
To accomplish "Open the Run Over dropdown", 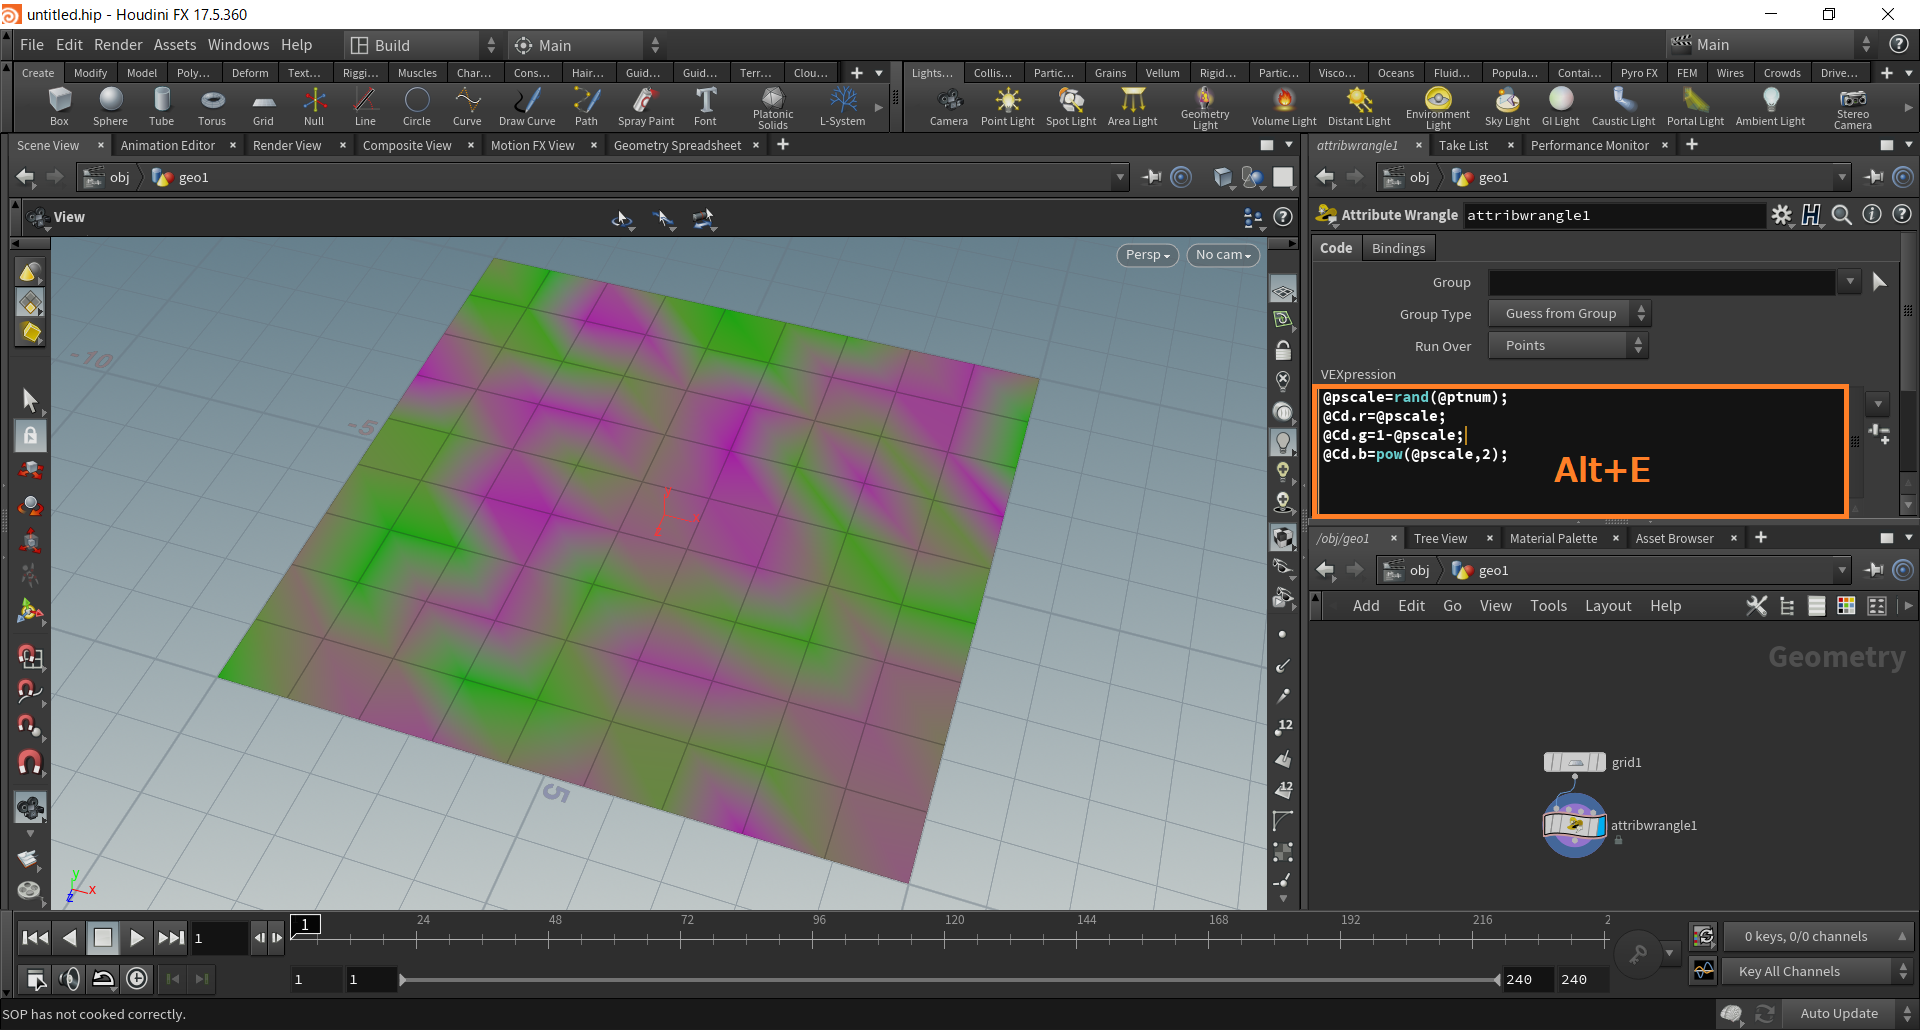I will (1567, 346).
